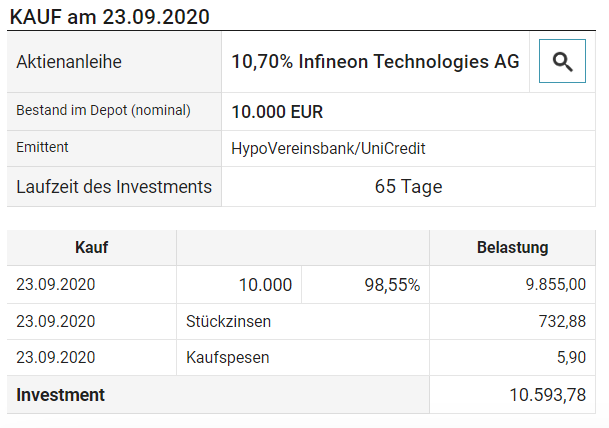Image resolution: width=609 pixels, height=428 pixels.
Task: Select the 10.593,78 total investment amount
Action: (547, 395)
